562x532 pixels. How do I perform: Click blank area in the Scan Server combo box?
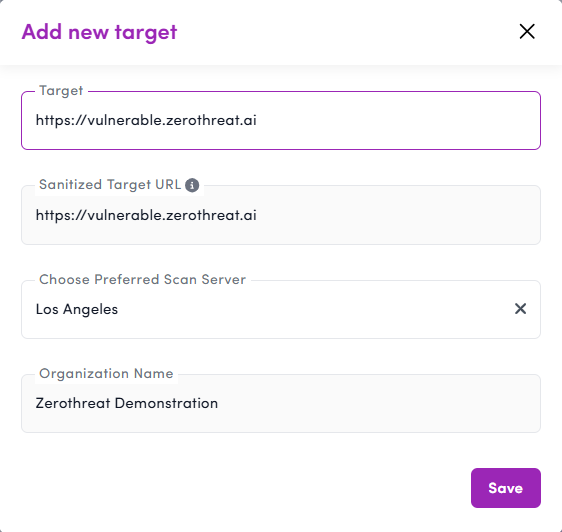[x=315, y=309]
